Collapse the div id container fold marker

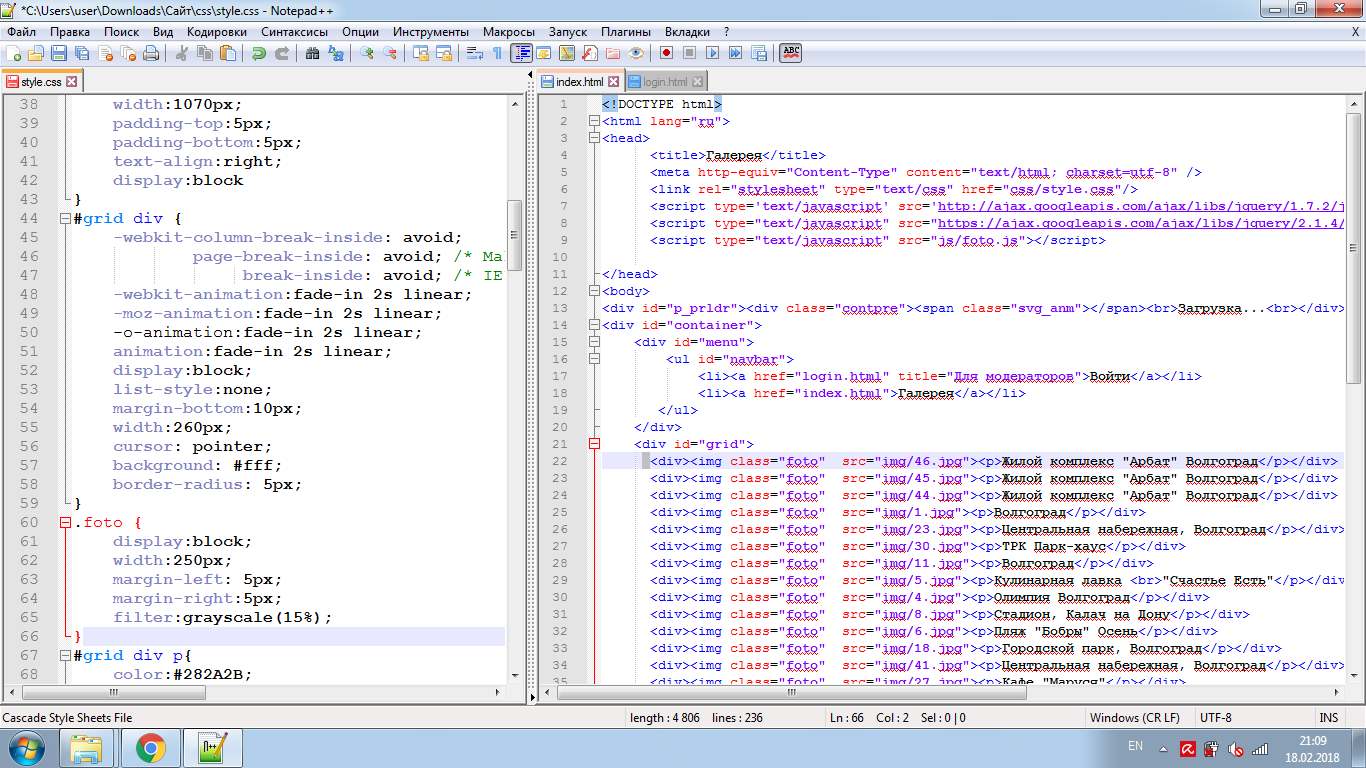point(594,325)
